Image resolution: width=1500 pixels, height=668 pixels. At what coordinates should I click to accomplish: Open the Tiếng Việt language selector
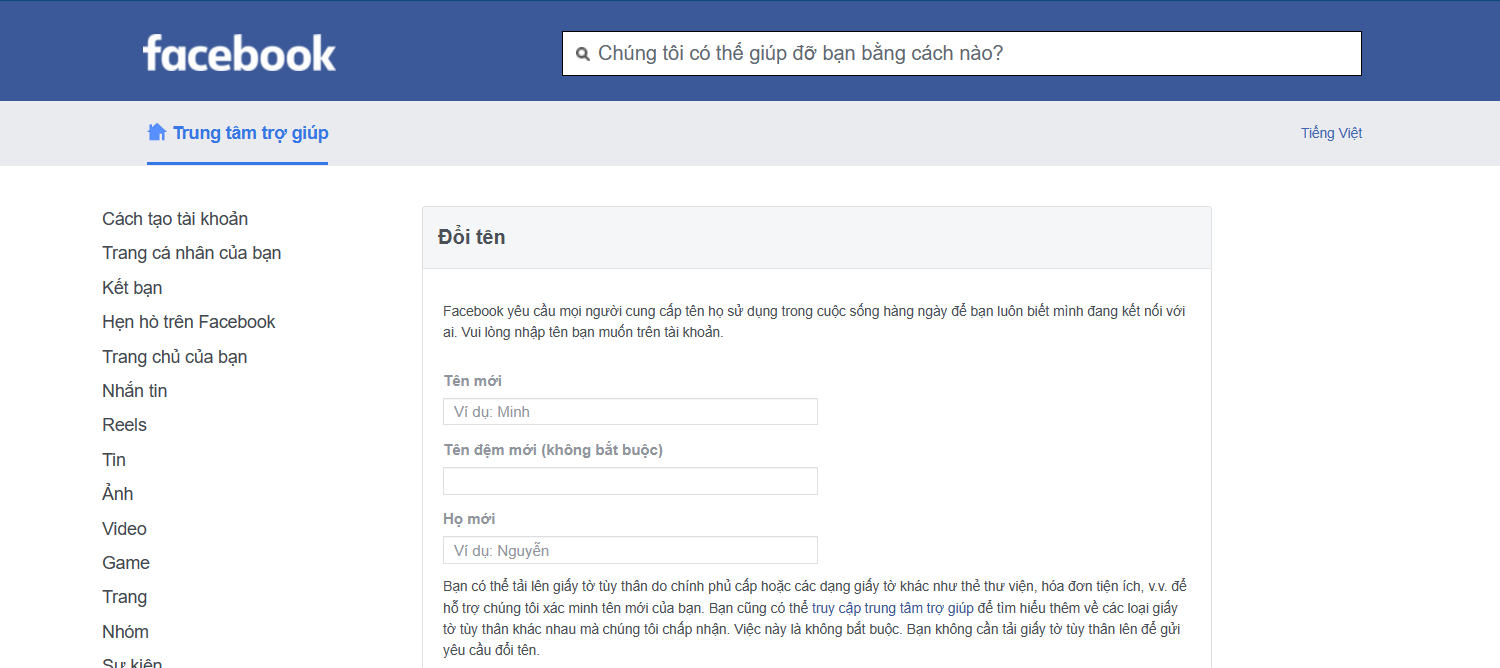(x=1331, y=133)
